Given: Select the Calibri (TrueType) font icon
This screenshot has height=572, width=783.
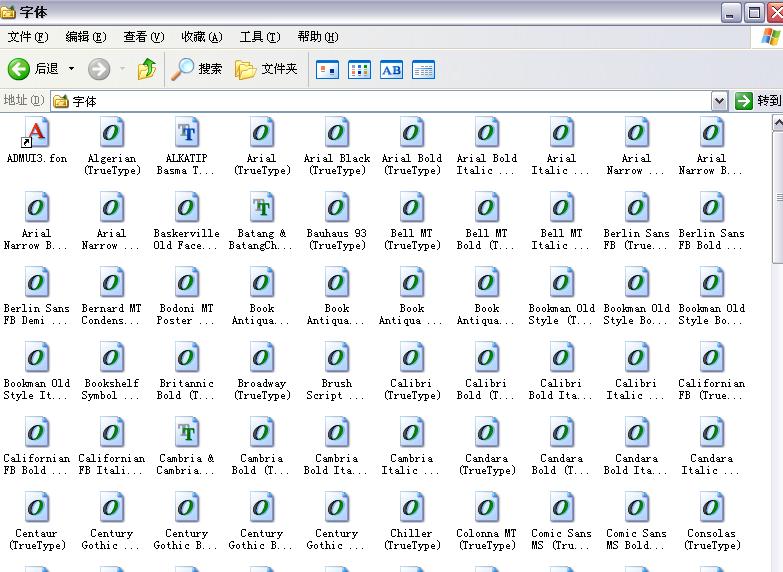Looking at the screenshot, I should [x=411, y=358].
